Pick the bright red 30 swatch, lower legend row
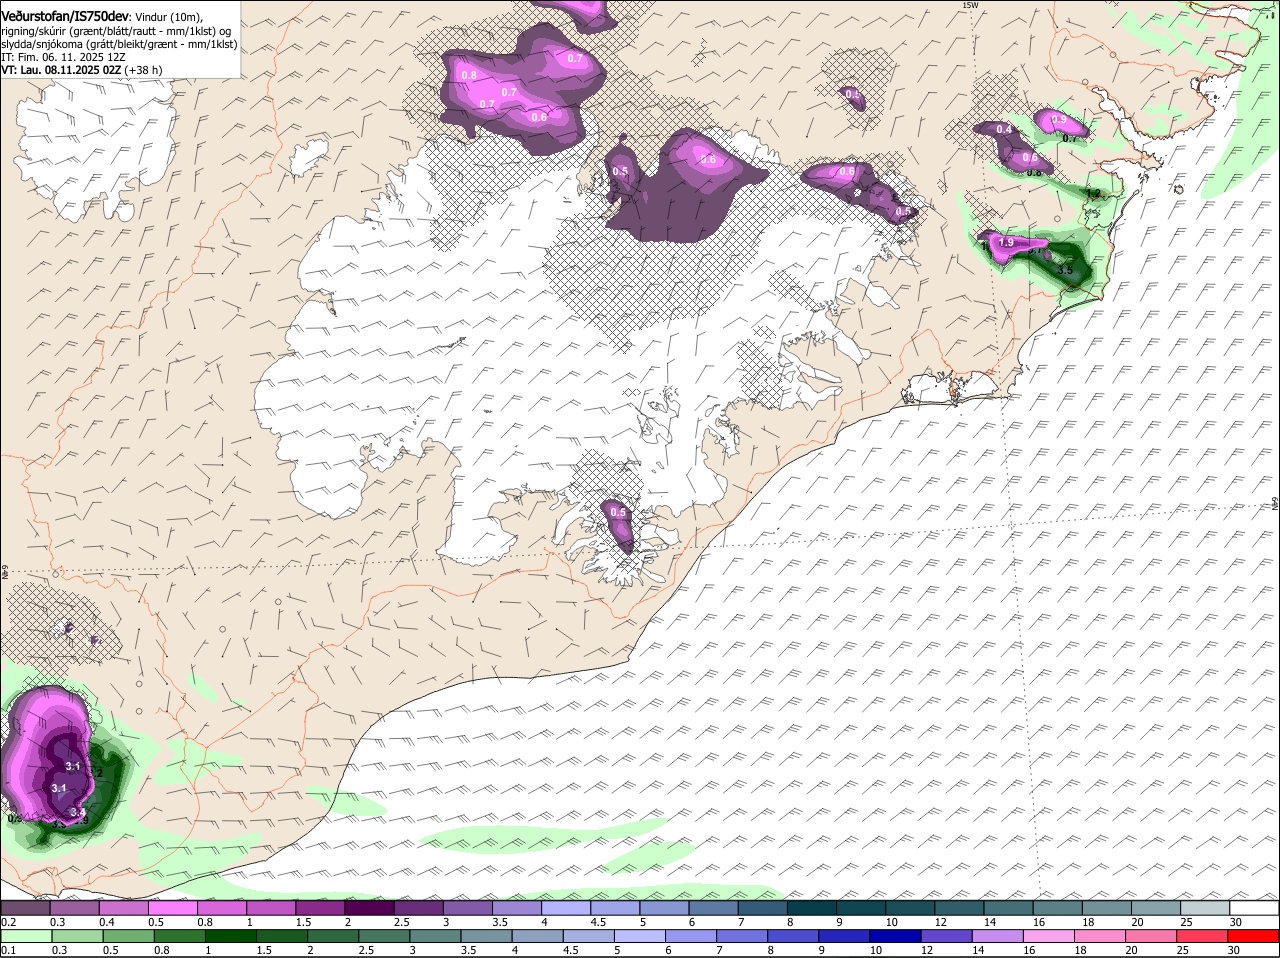The width and height of the screenshot is (1280, 958). click(1253, 936)
